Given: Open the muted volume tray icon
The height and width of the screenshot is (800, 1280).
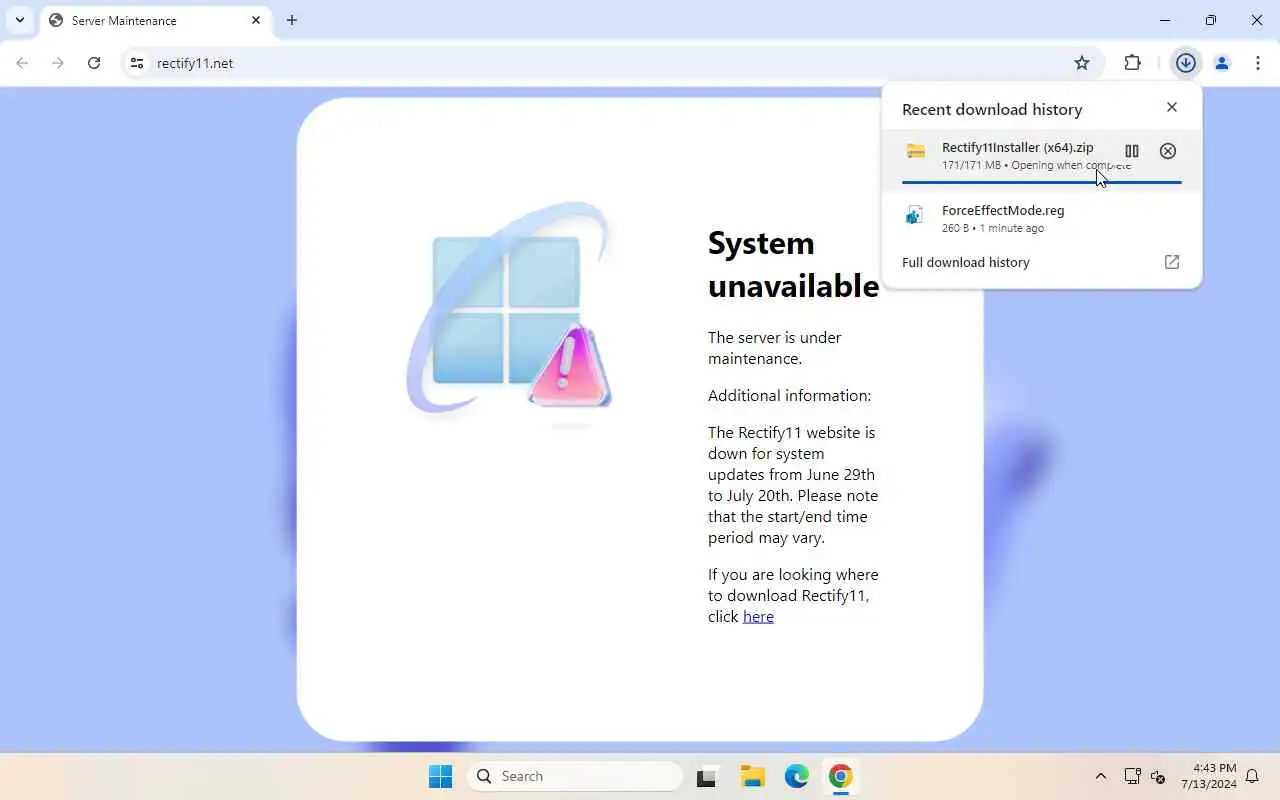Looking at the screenshot, I should [1158, 776].
